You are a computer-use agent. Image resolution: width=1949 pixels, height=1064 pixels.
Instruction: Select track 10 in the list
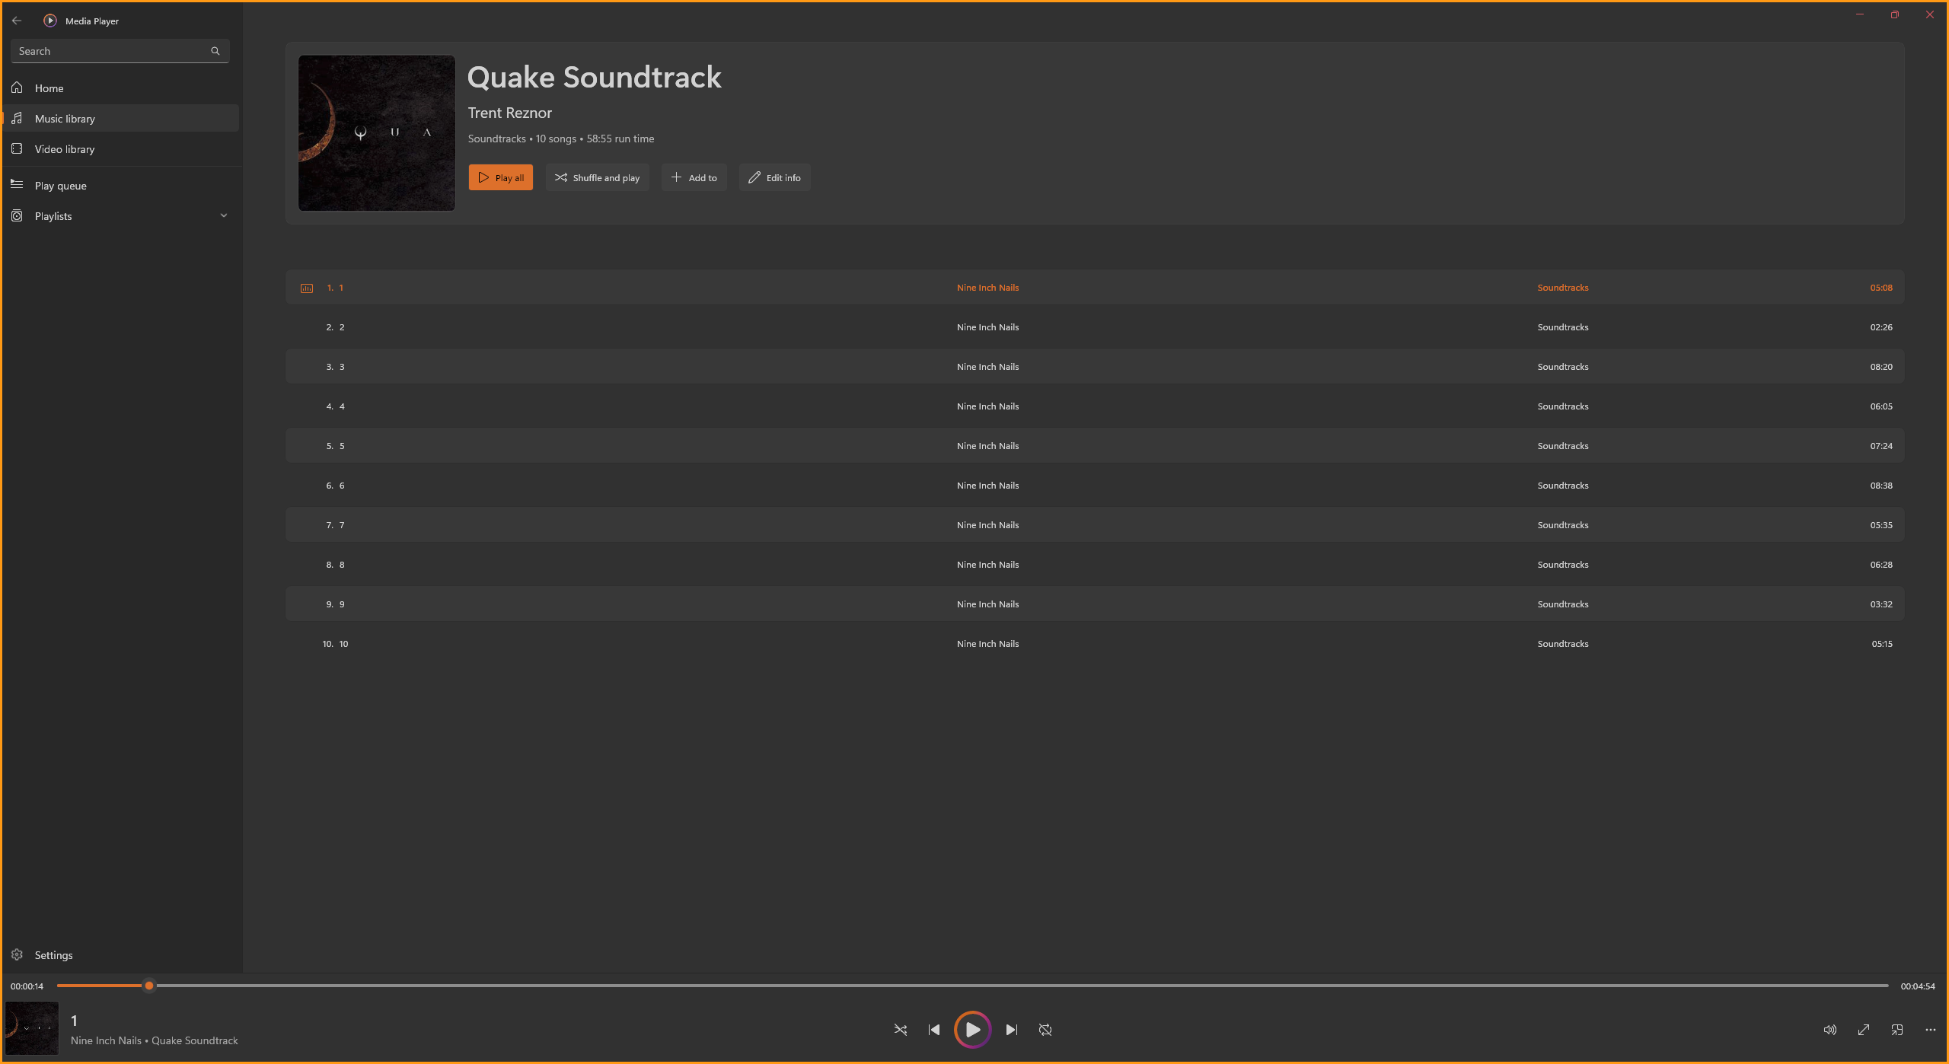pyautogui.click(x=1095, y=644)
